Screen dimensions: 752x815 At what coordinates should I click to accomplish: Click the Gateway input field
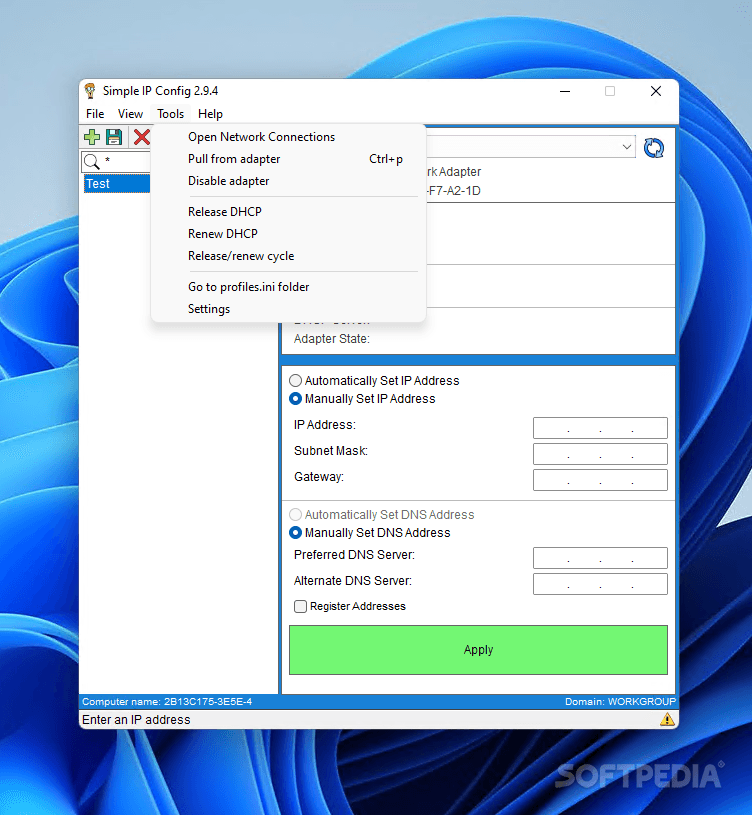(600, 480)
